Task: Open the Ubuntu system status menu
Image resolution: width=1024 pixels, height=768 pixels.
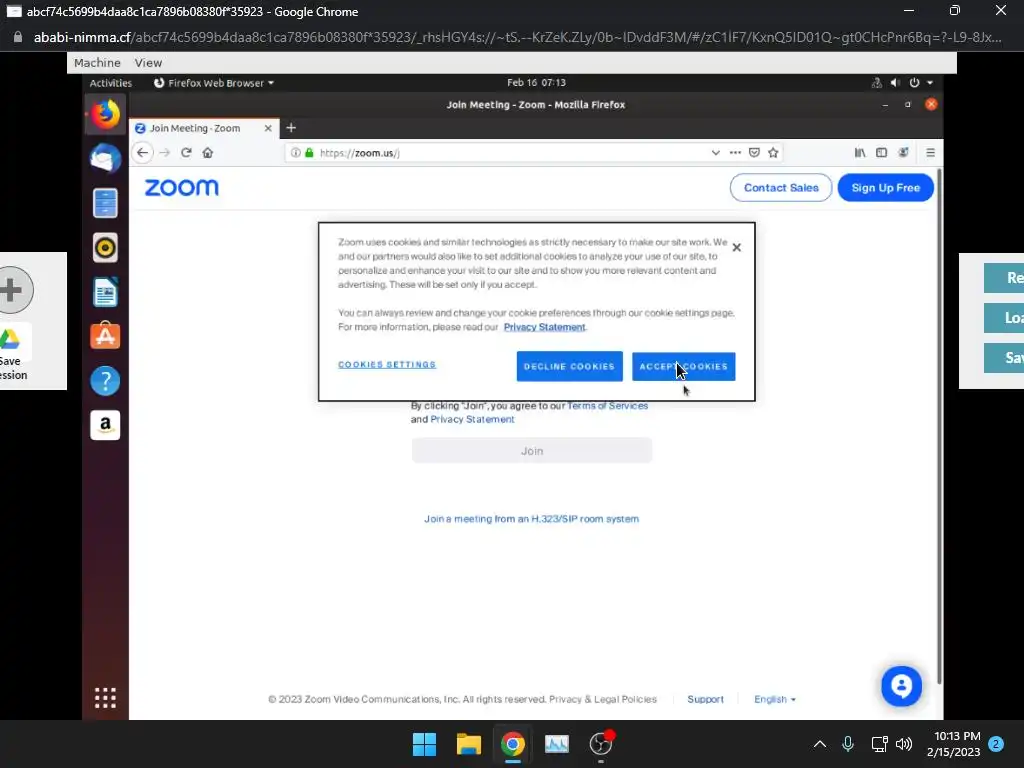Action: [x=903, y=83]
